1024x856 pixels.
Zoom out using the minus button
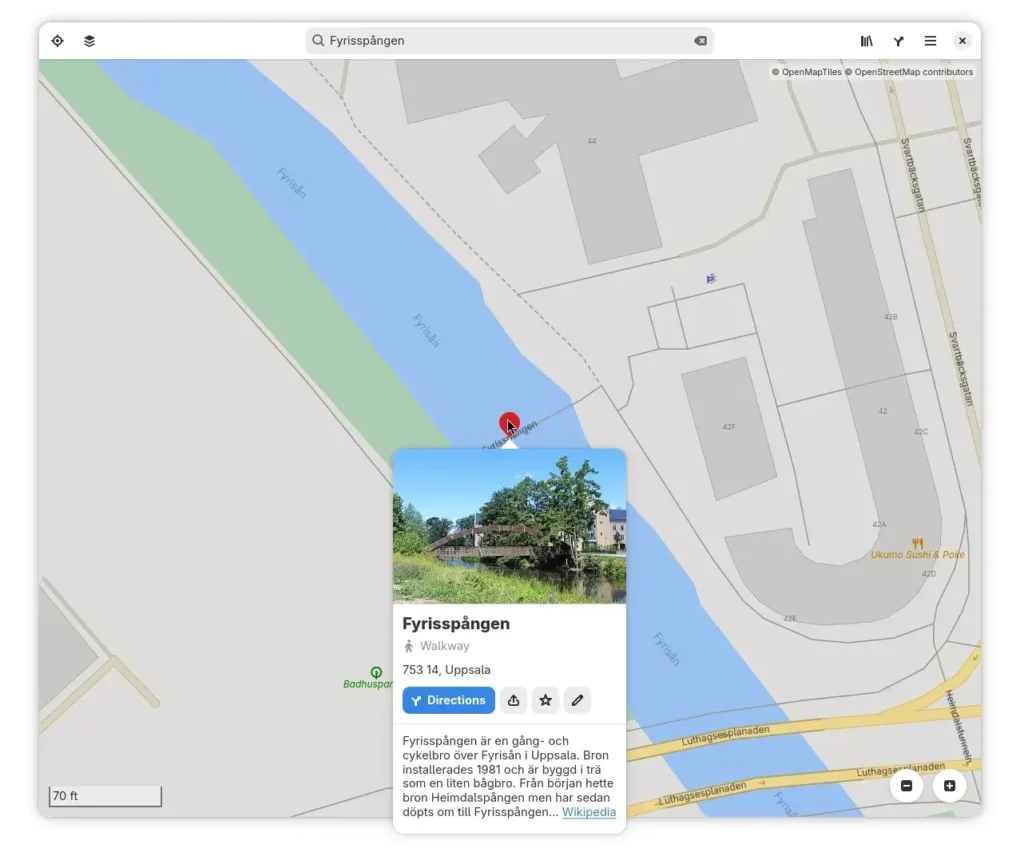coord(906,786)
